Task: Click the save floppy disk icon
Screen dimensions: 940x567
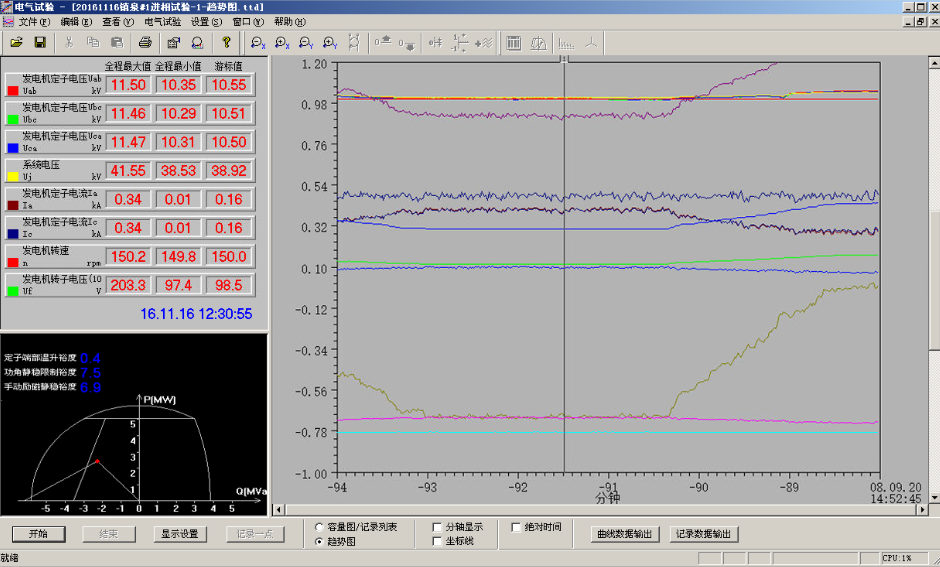Action: click(40, 43)
